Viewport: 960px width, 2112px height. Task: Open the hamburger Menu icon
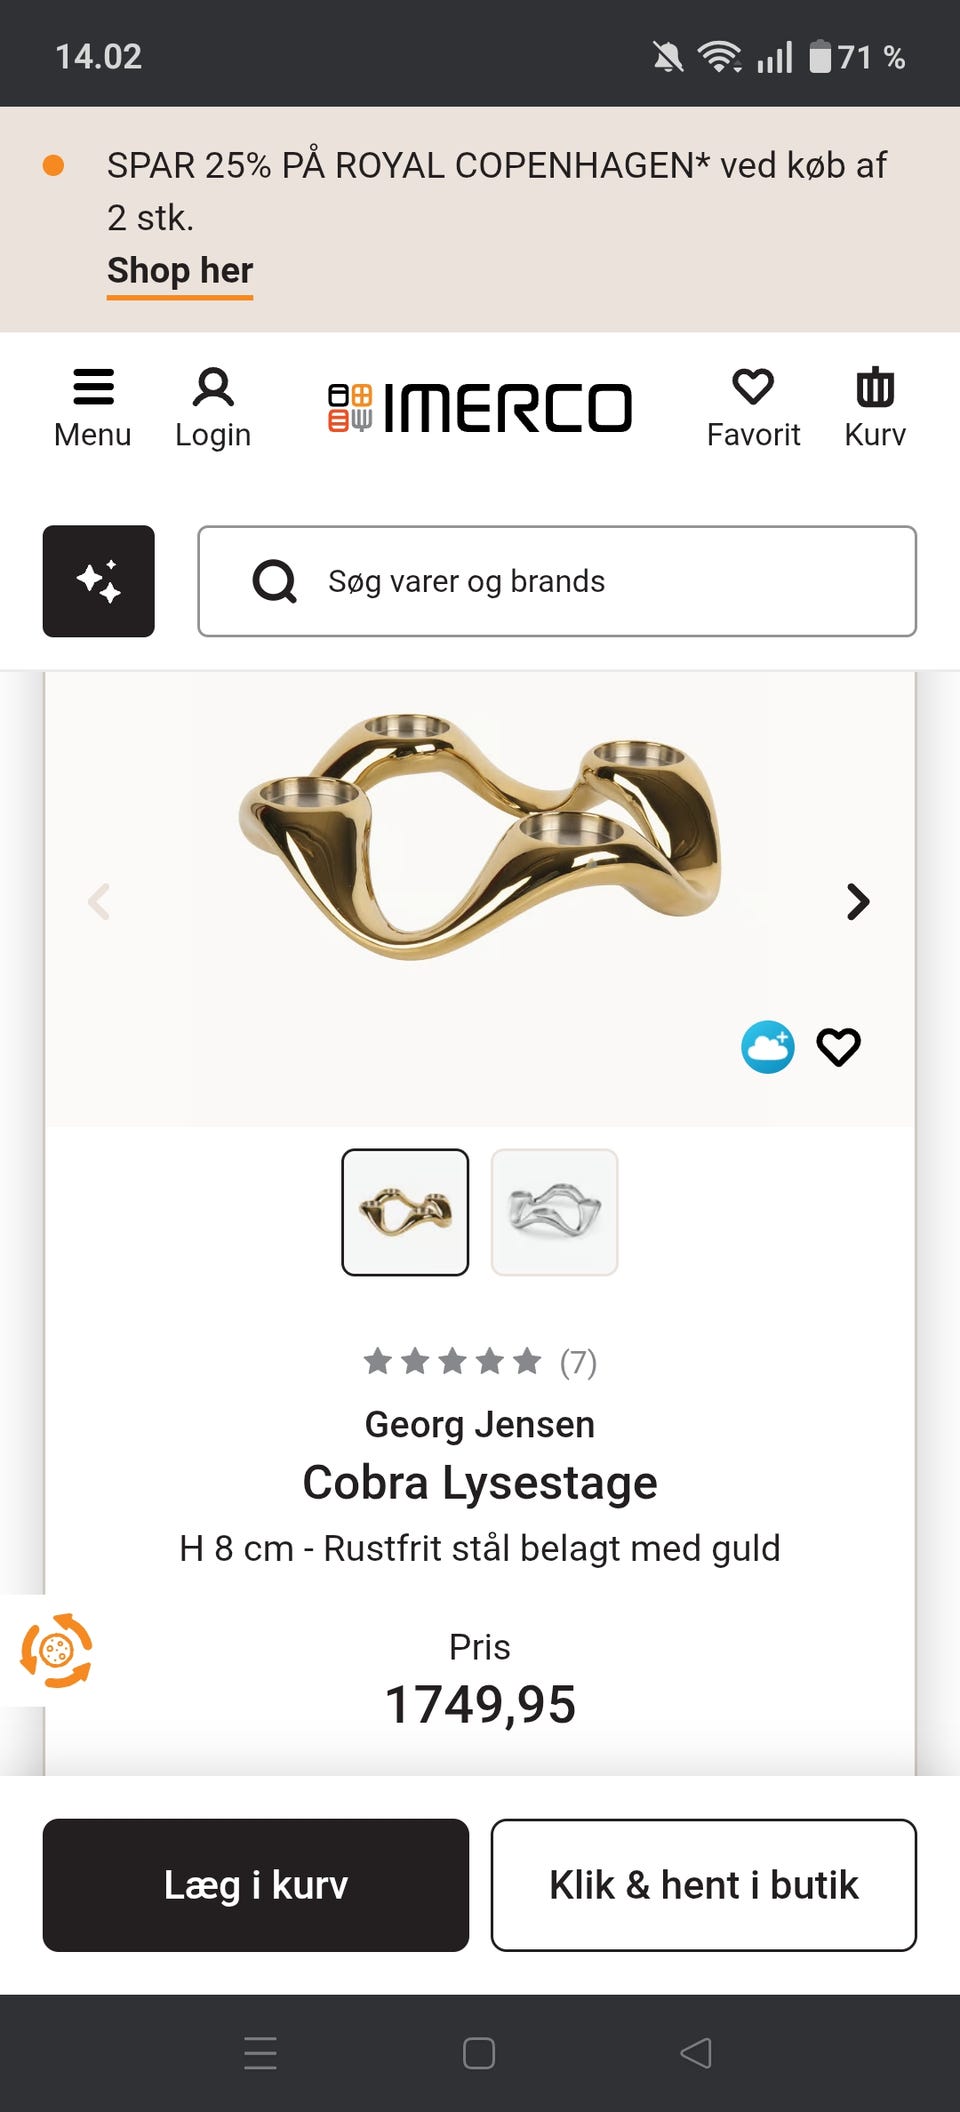coord(93,388)
